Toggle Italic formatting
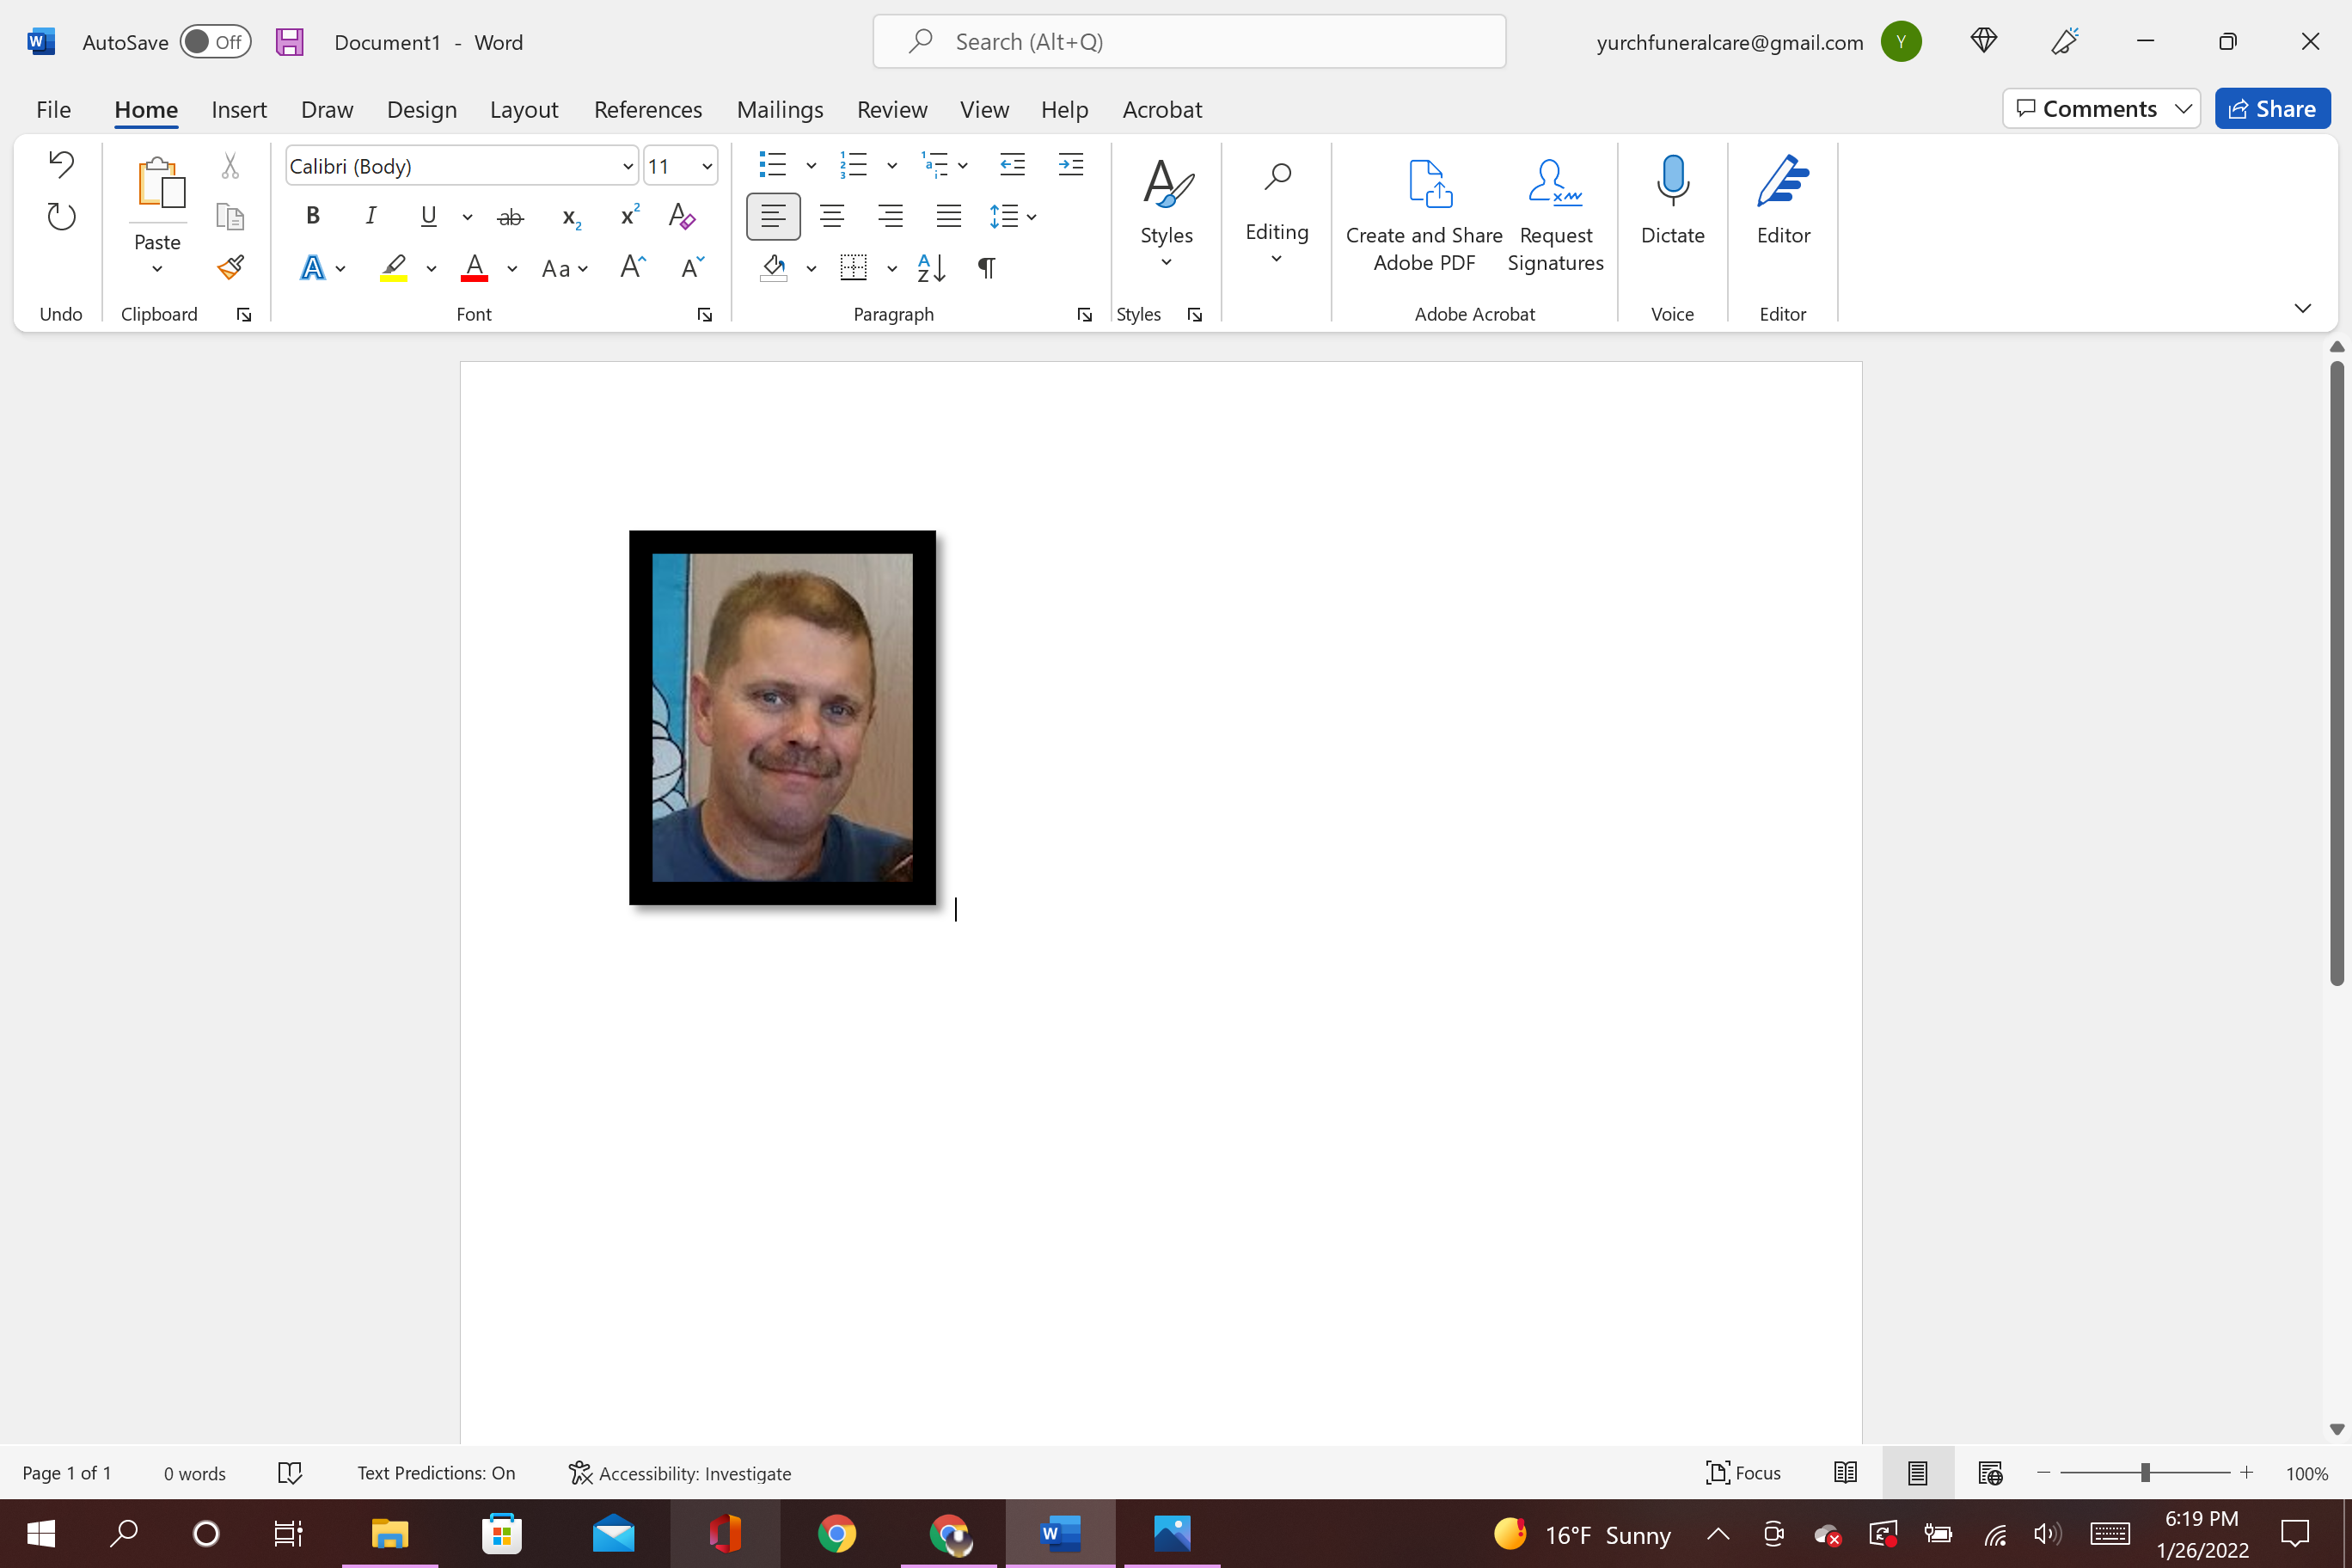 [x=371, y=216]
